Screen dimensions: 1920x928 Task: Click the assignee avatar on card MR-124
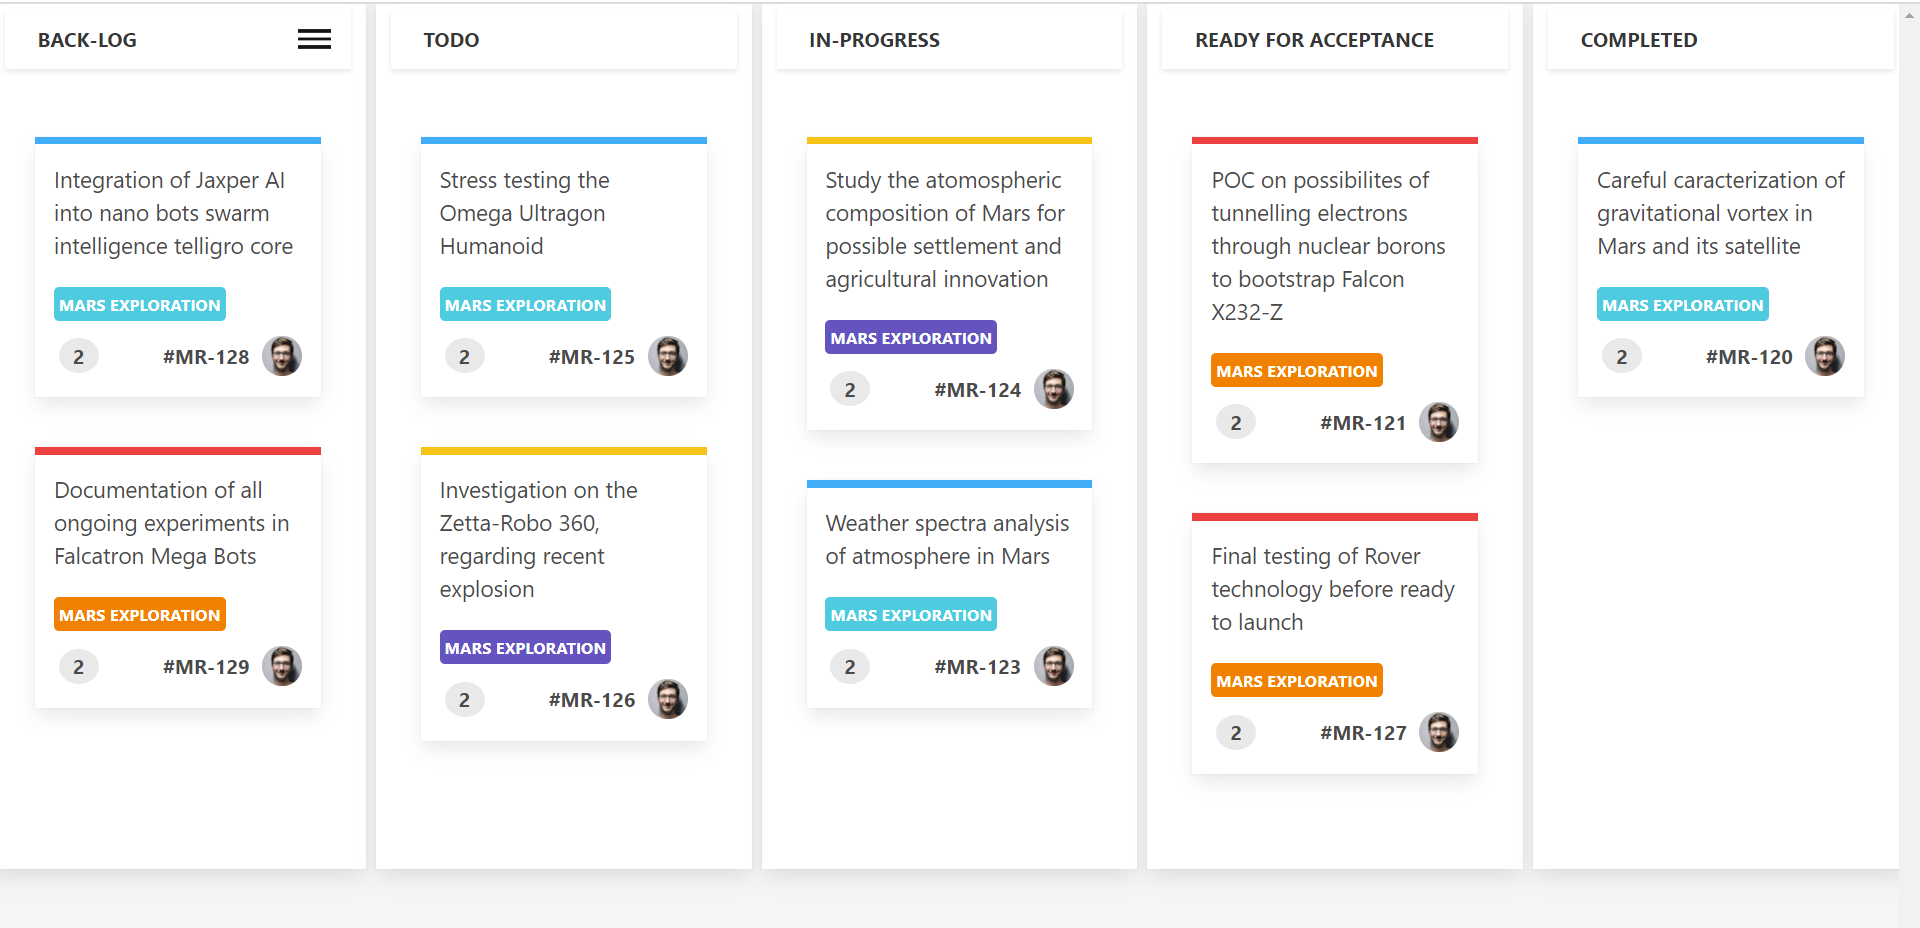point(1053,389)
